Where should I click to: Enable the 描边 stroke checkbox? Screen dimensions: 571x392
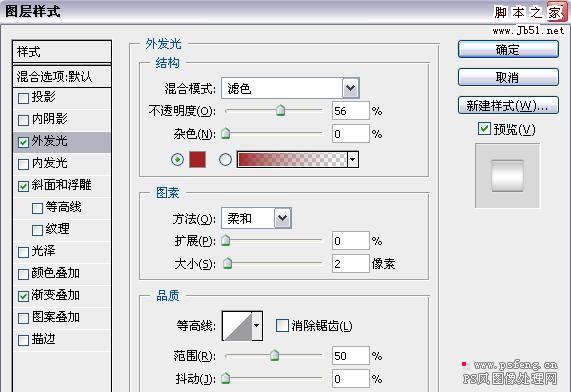(x=23, y=340)
